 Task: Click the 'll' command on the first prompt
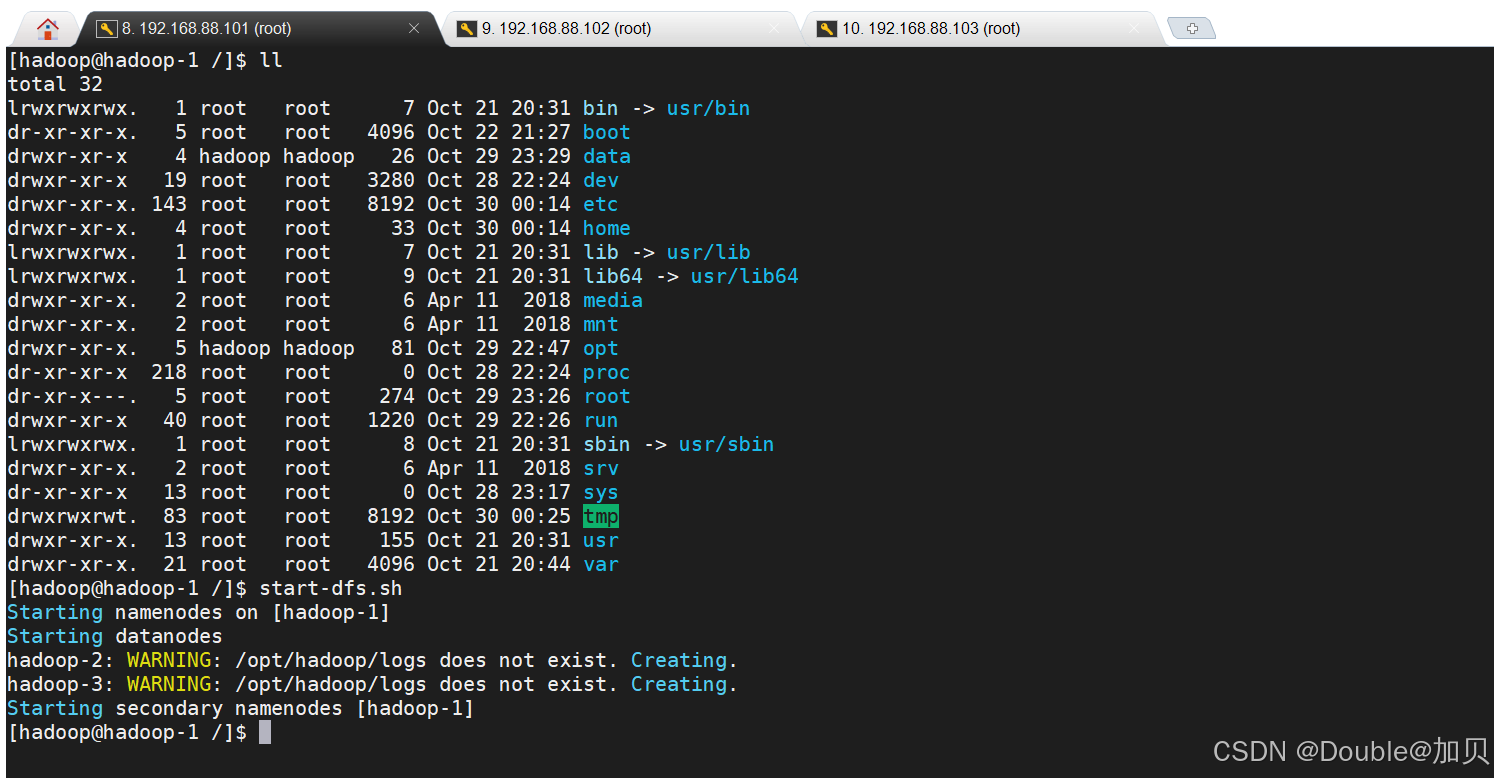[x=271, y=60]
